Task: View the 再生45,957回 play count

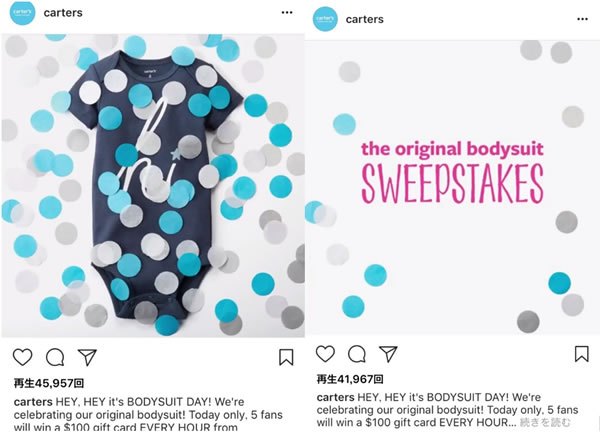Action: pyautogui.click(x=49, y=383)
